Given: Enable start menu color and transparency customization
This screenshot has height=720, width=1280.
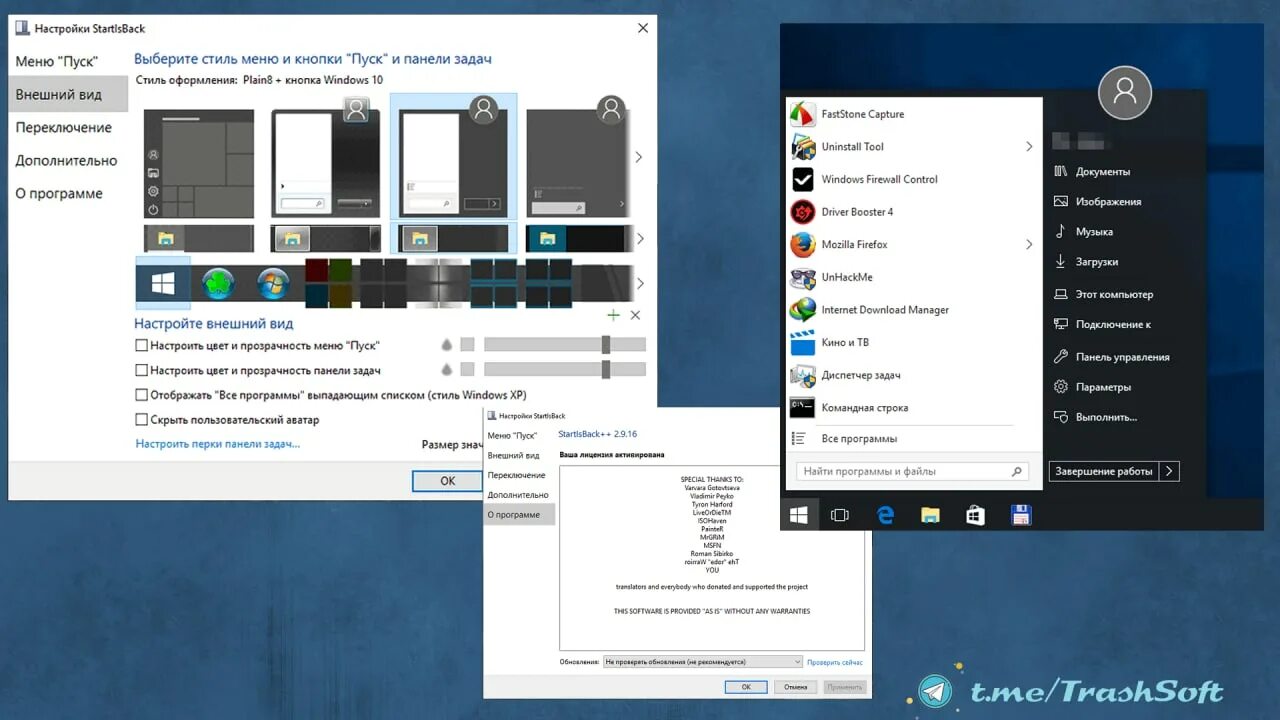Looking at the screenshot, I should pos(141,345).
